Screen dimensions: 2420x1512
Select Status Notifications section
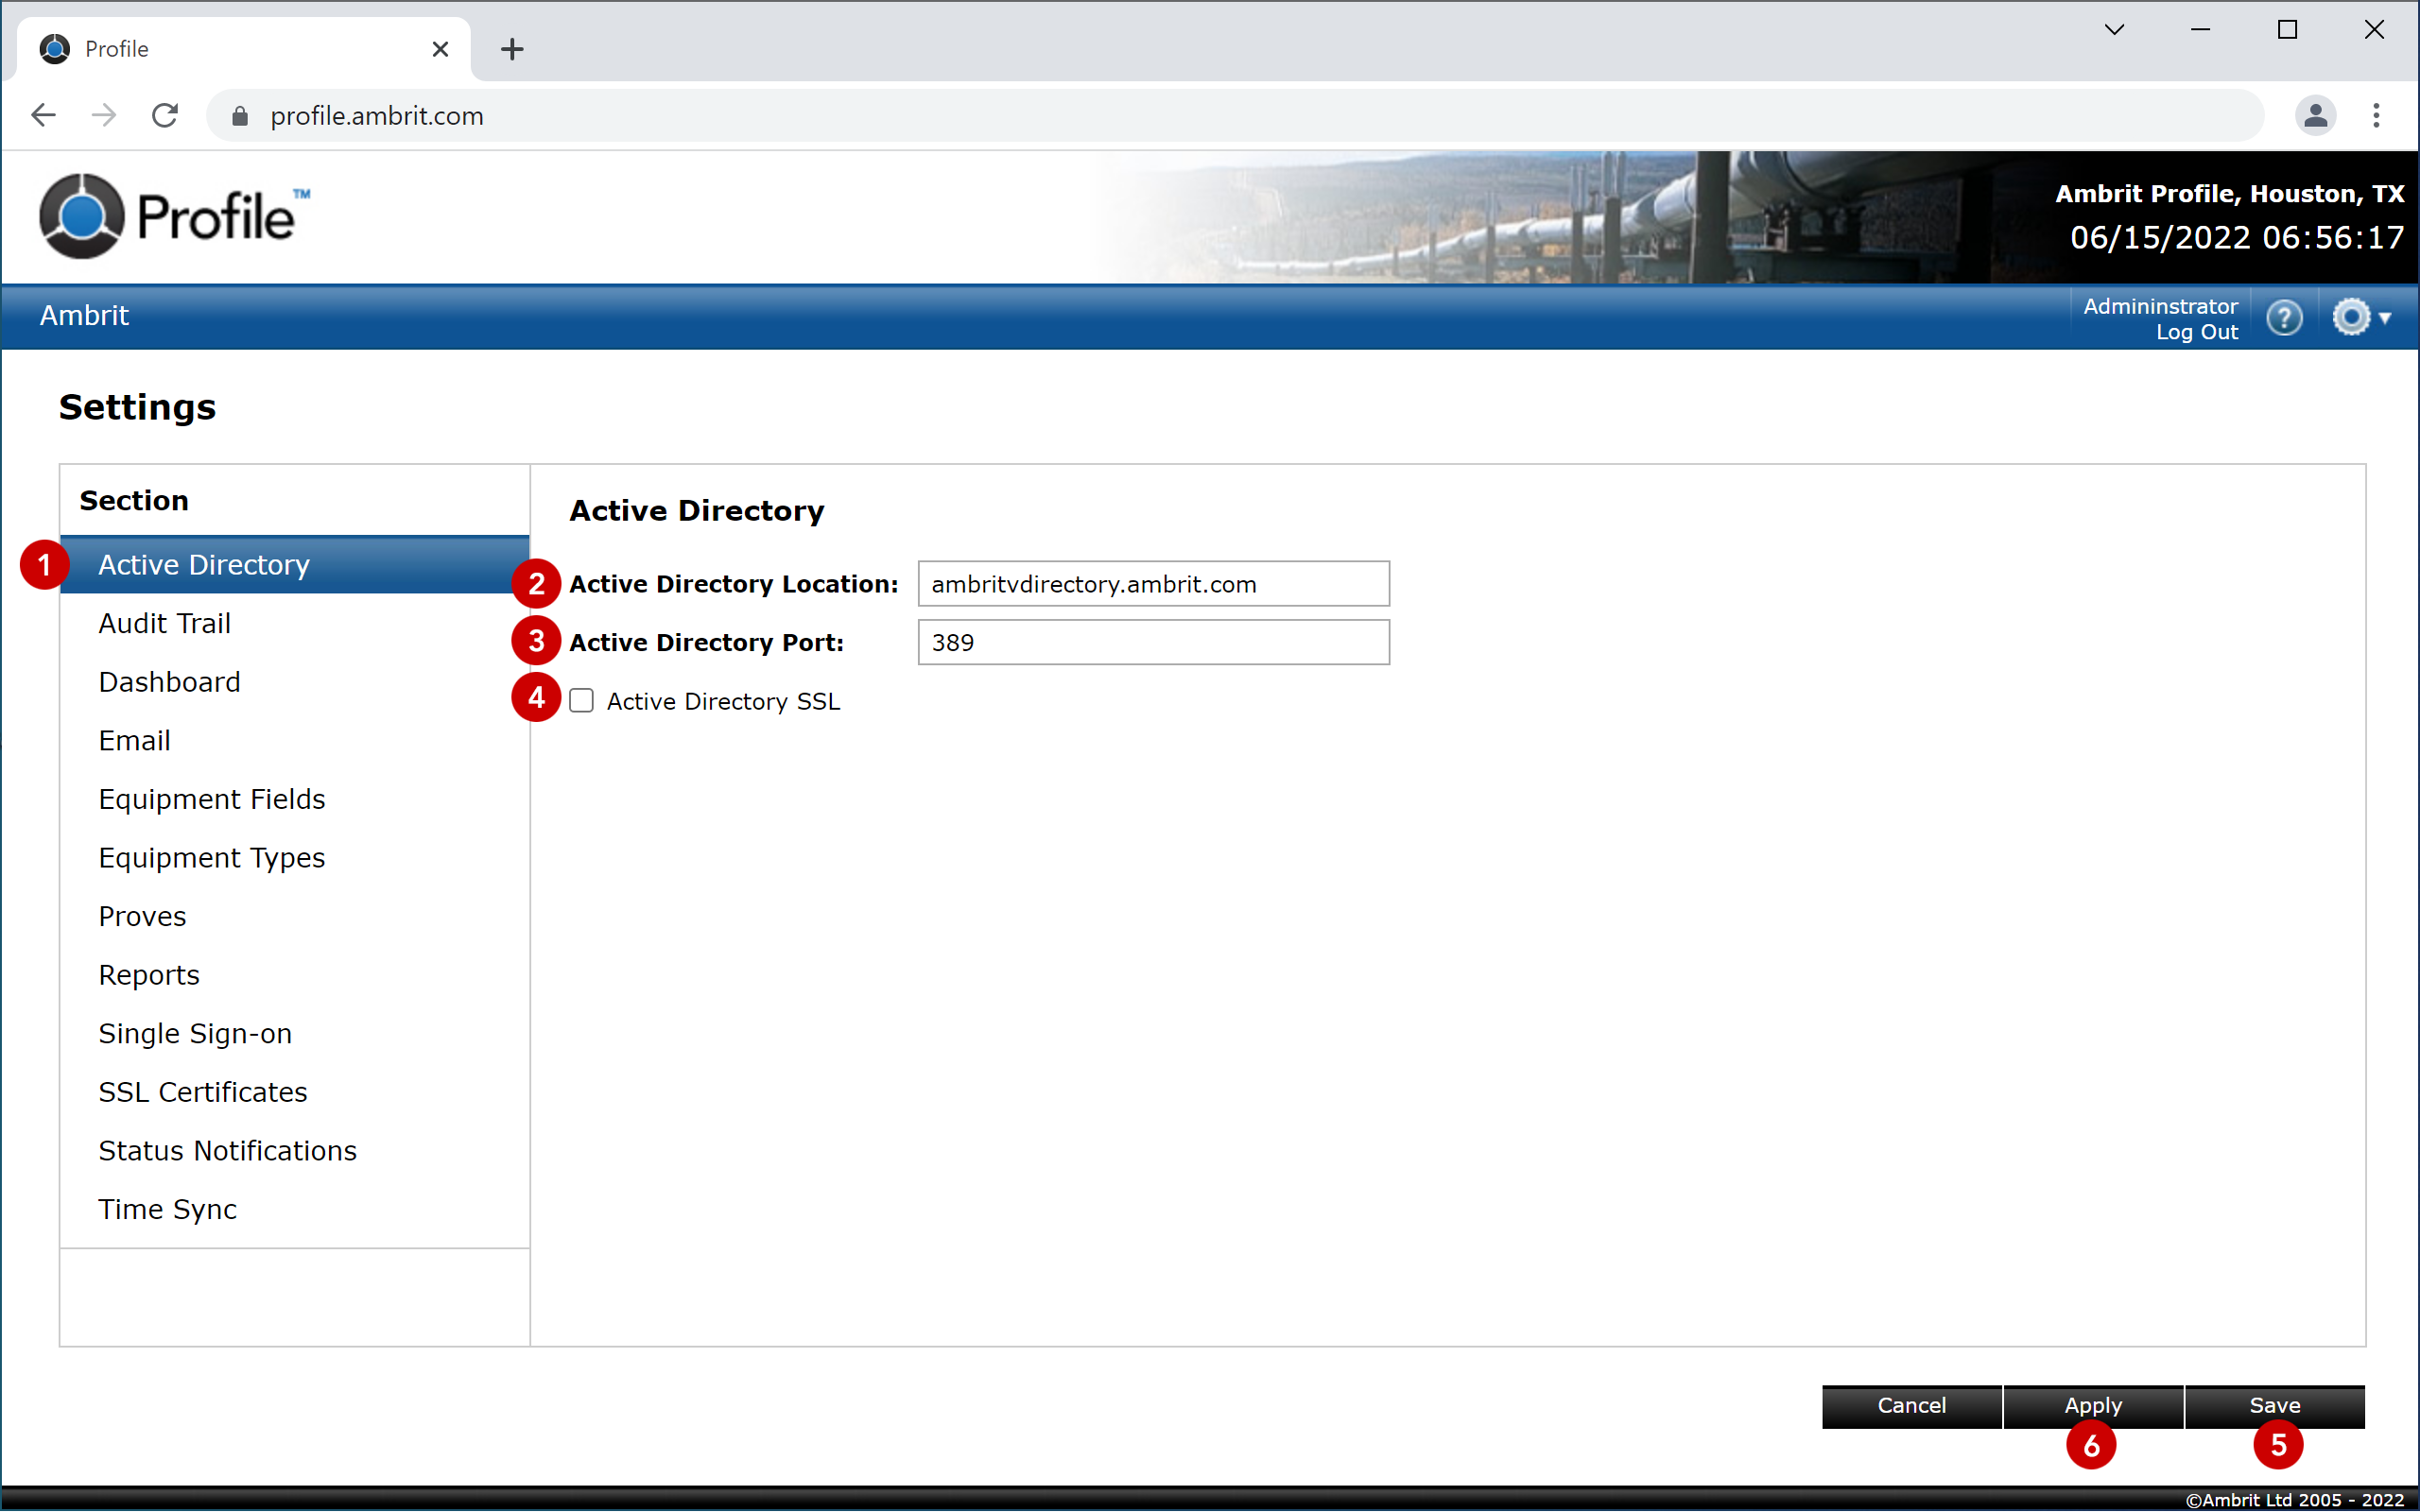point(295,1151)
